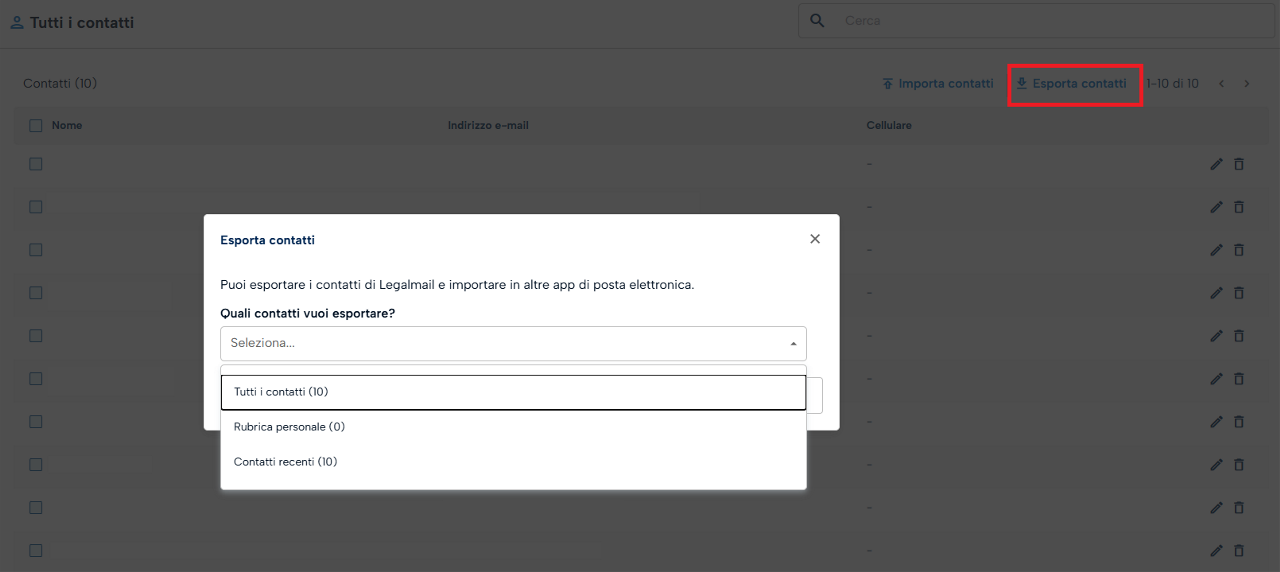Screen dimensions: 1280x572
Task: Choose Contatti recenti (10) option
Action: (x=513, y=462)
